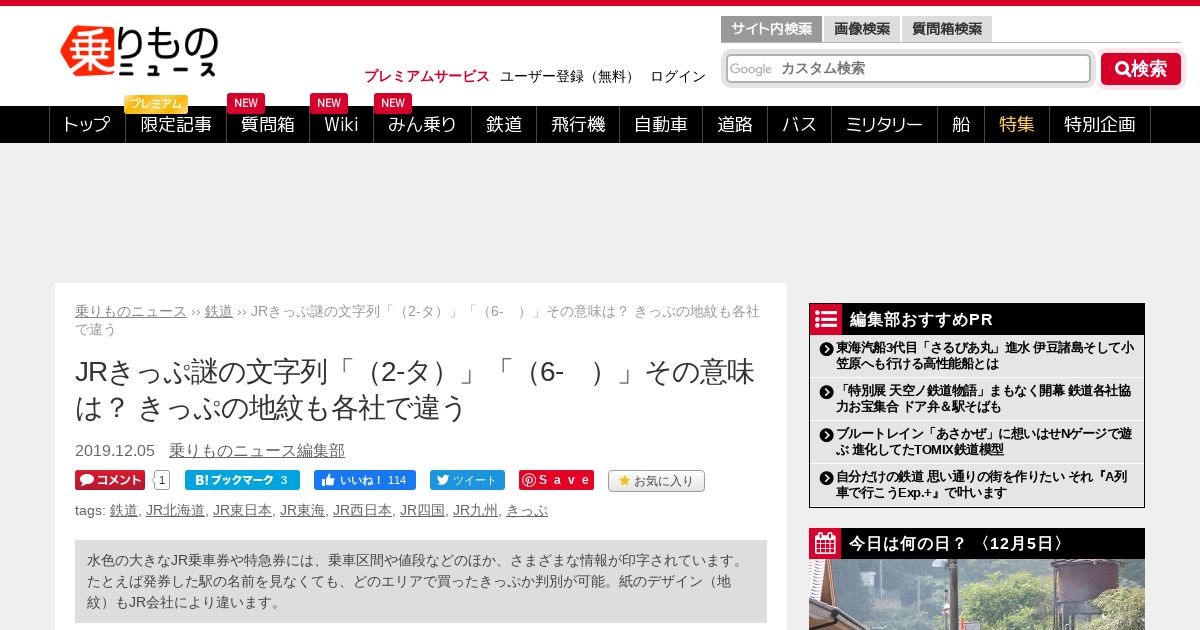Open the 乗りものニュース編集部 author link
The image size is (1200, 630).
[x=257, y=451]
